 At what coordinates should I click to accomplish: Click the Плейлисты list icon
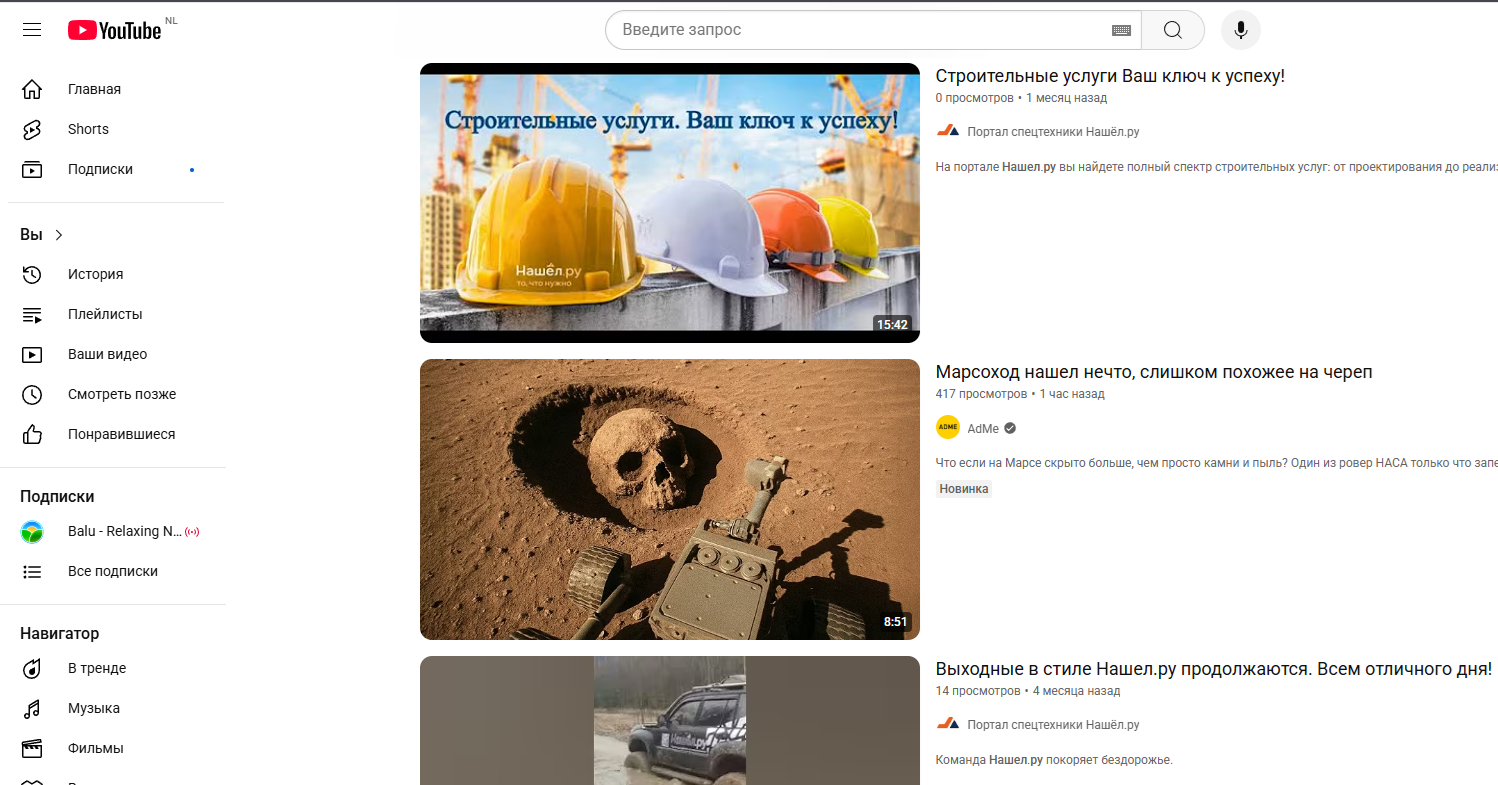coord(32,314)
